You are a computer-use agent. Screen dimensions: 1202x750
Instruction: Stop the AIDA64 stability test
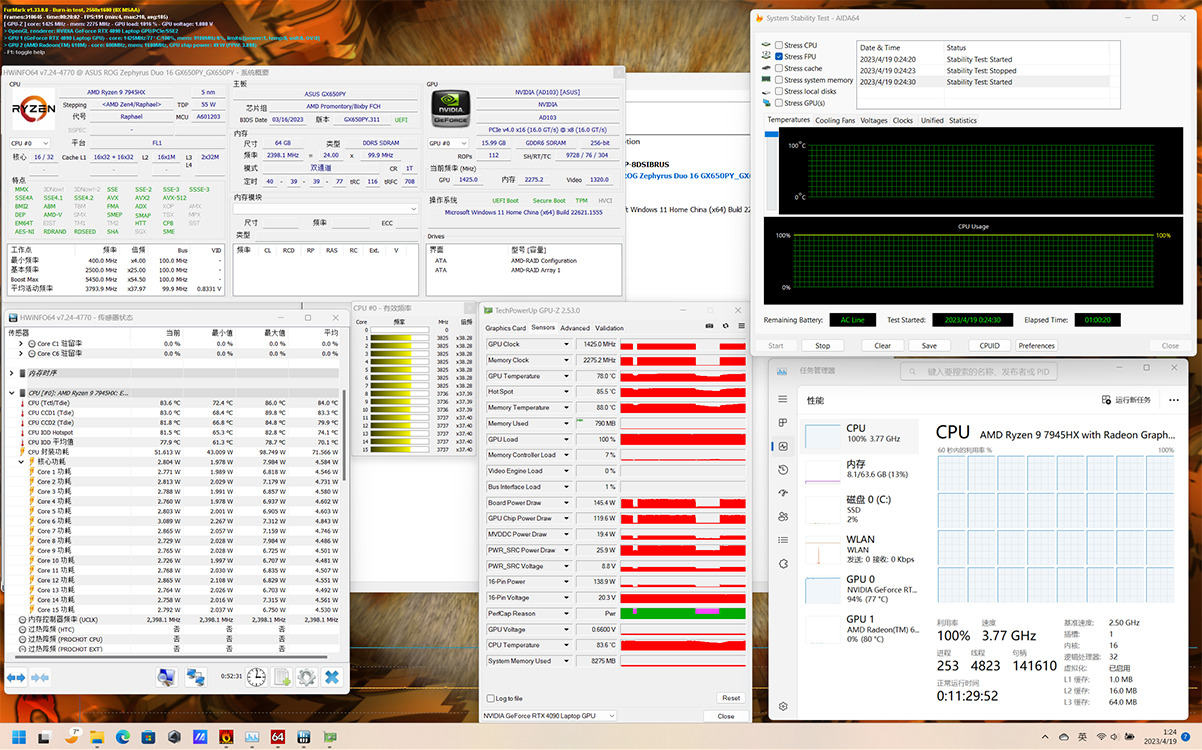822,346
